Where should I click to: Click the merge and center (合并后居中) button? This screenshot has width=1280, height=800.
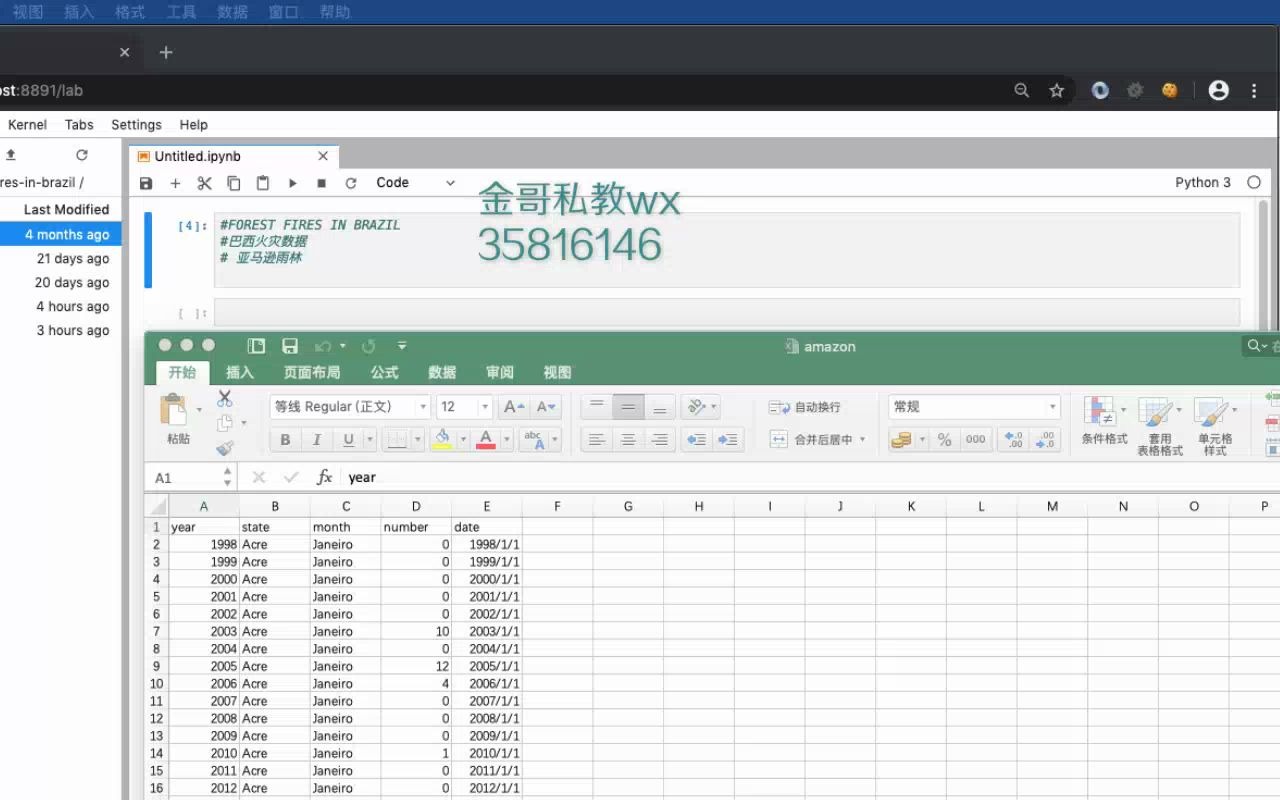pyautogui.click(x=815, y=439)
